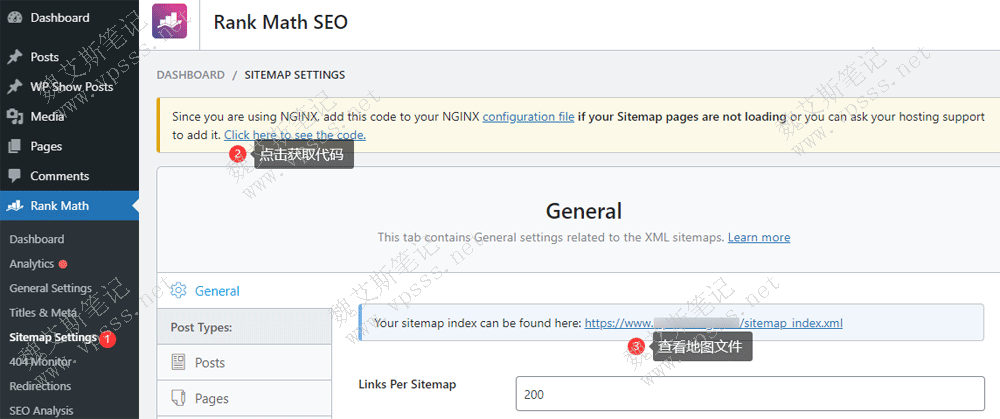Click the Comments bubble icon
The image size is (1000, 419).
tap(15, 175)
